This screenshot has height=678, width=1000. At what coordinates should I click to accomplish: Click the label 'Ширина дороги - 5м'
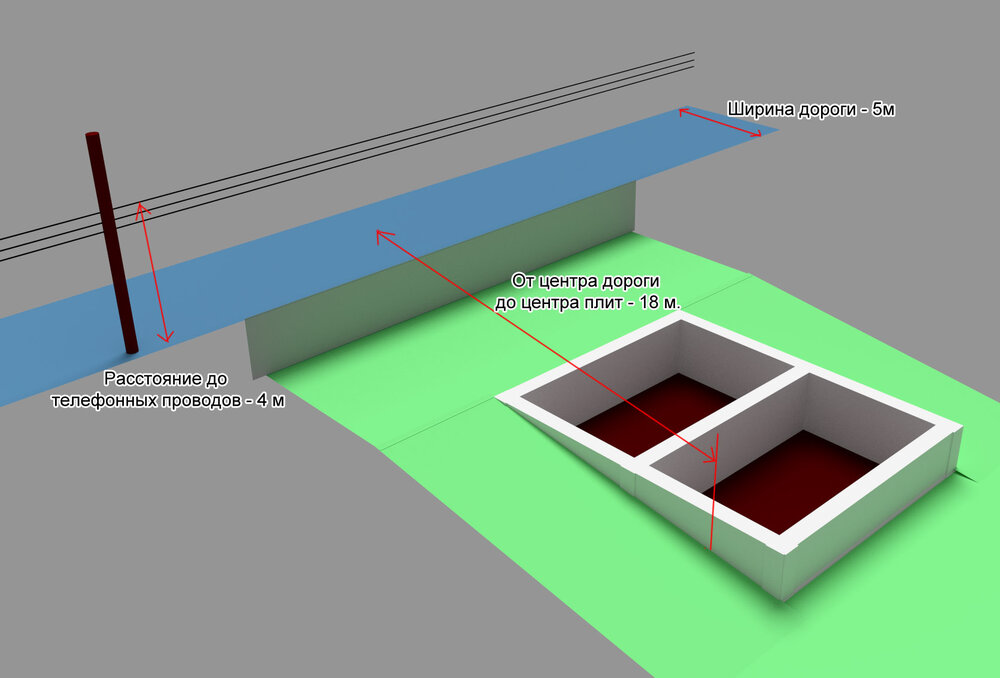click(811, 110)
